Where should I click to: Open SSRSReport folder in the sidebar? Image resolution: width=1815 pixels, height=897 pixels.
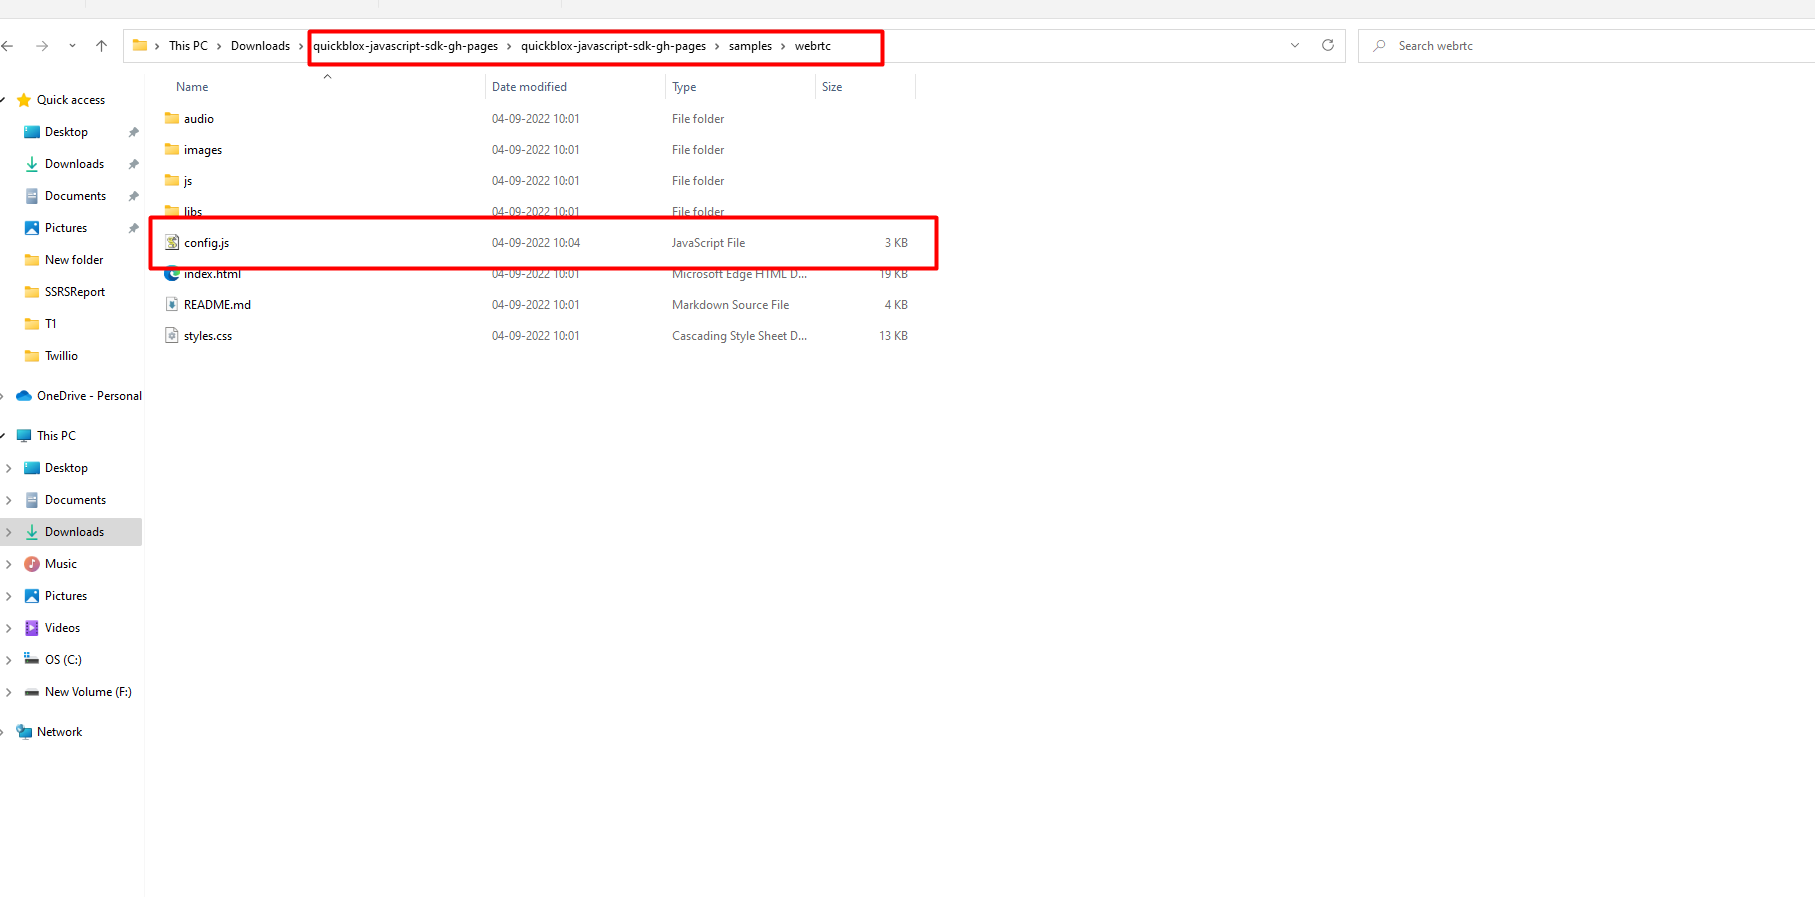(75, 292)
